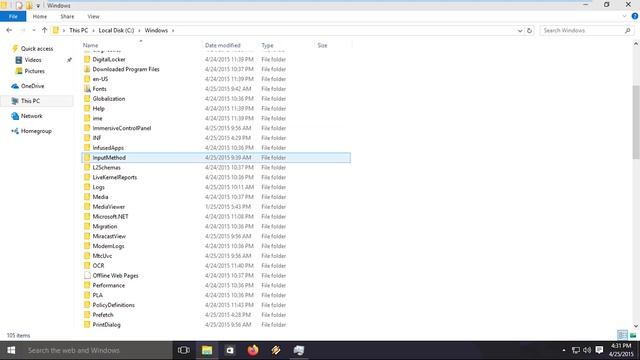Expand chevron after Windows breadcrumb
Screen dimensions: 640x360
point(173,31)
